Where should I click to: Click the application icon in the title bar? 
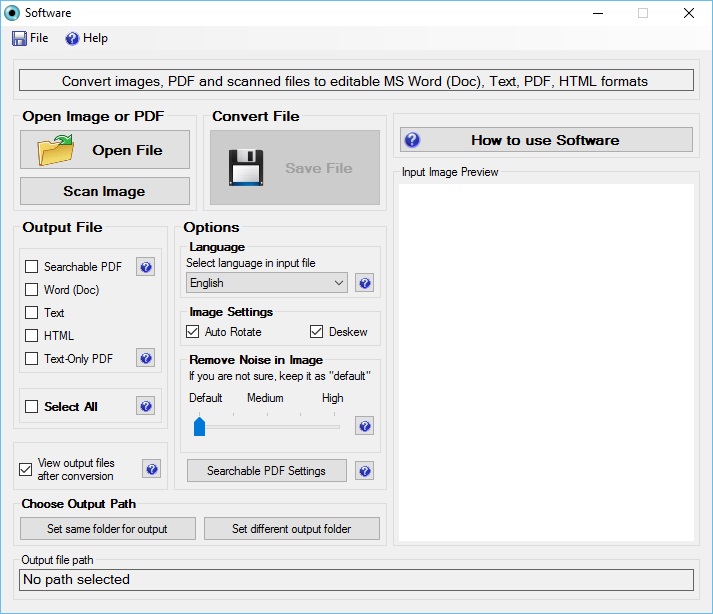12,13
